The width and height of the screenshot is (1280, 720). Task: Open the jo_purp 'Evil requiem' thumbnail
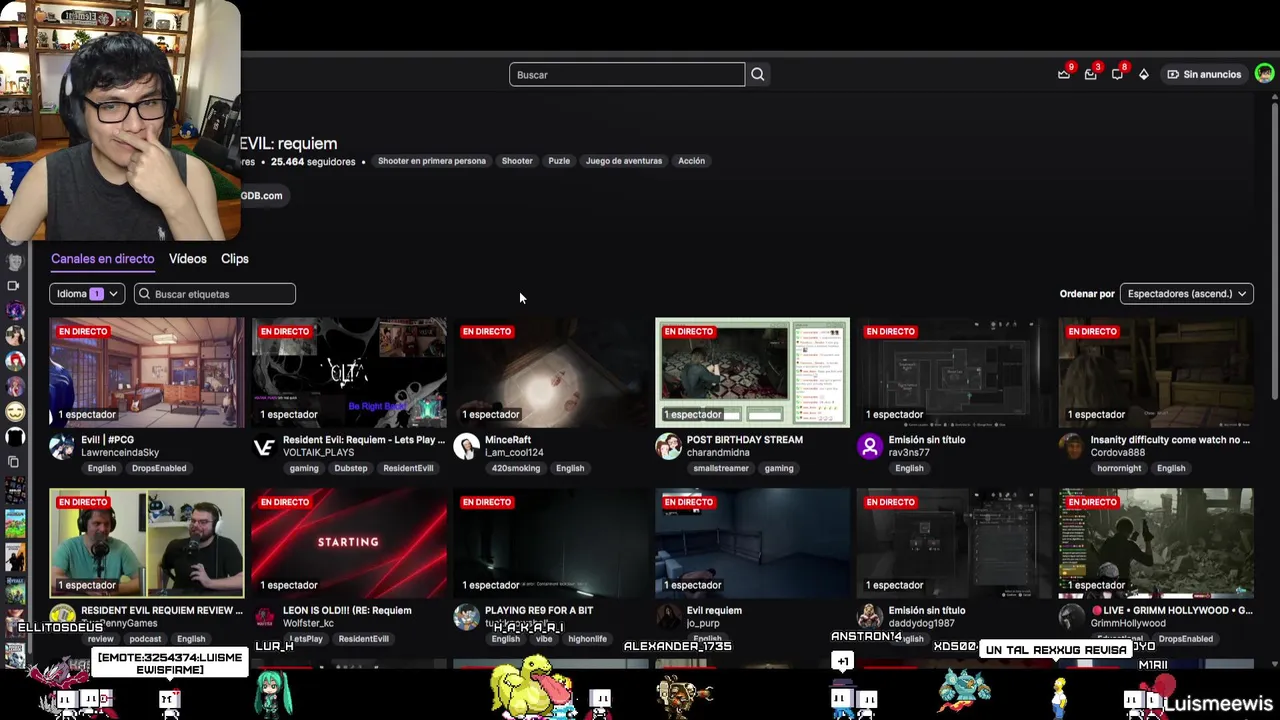[752, 543]
